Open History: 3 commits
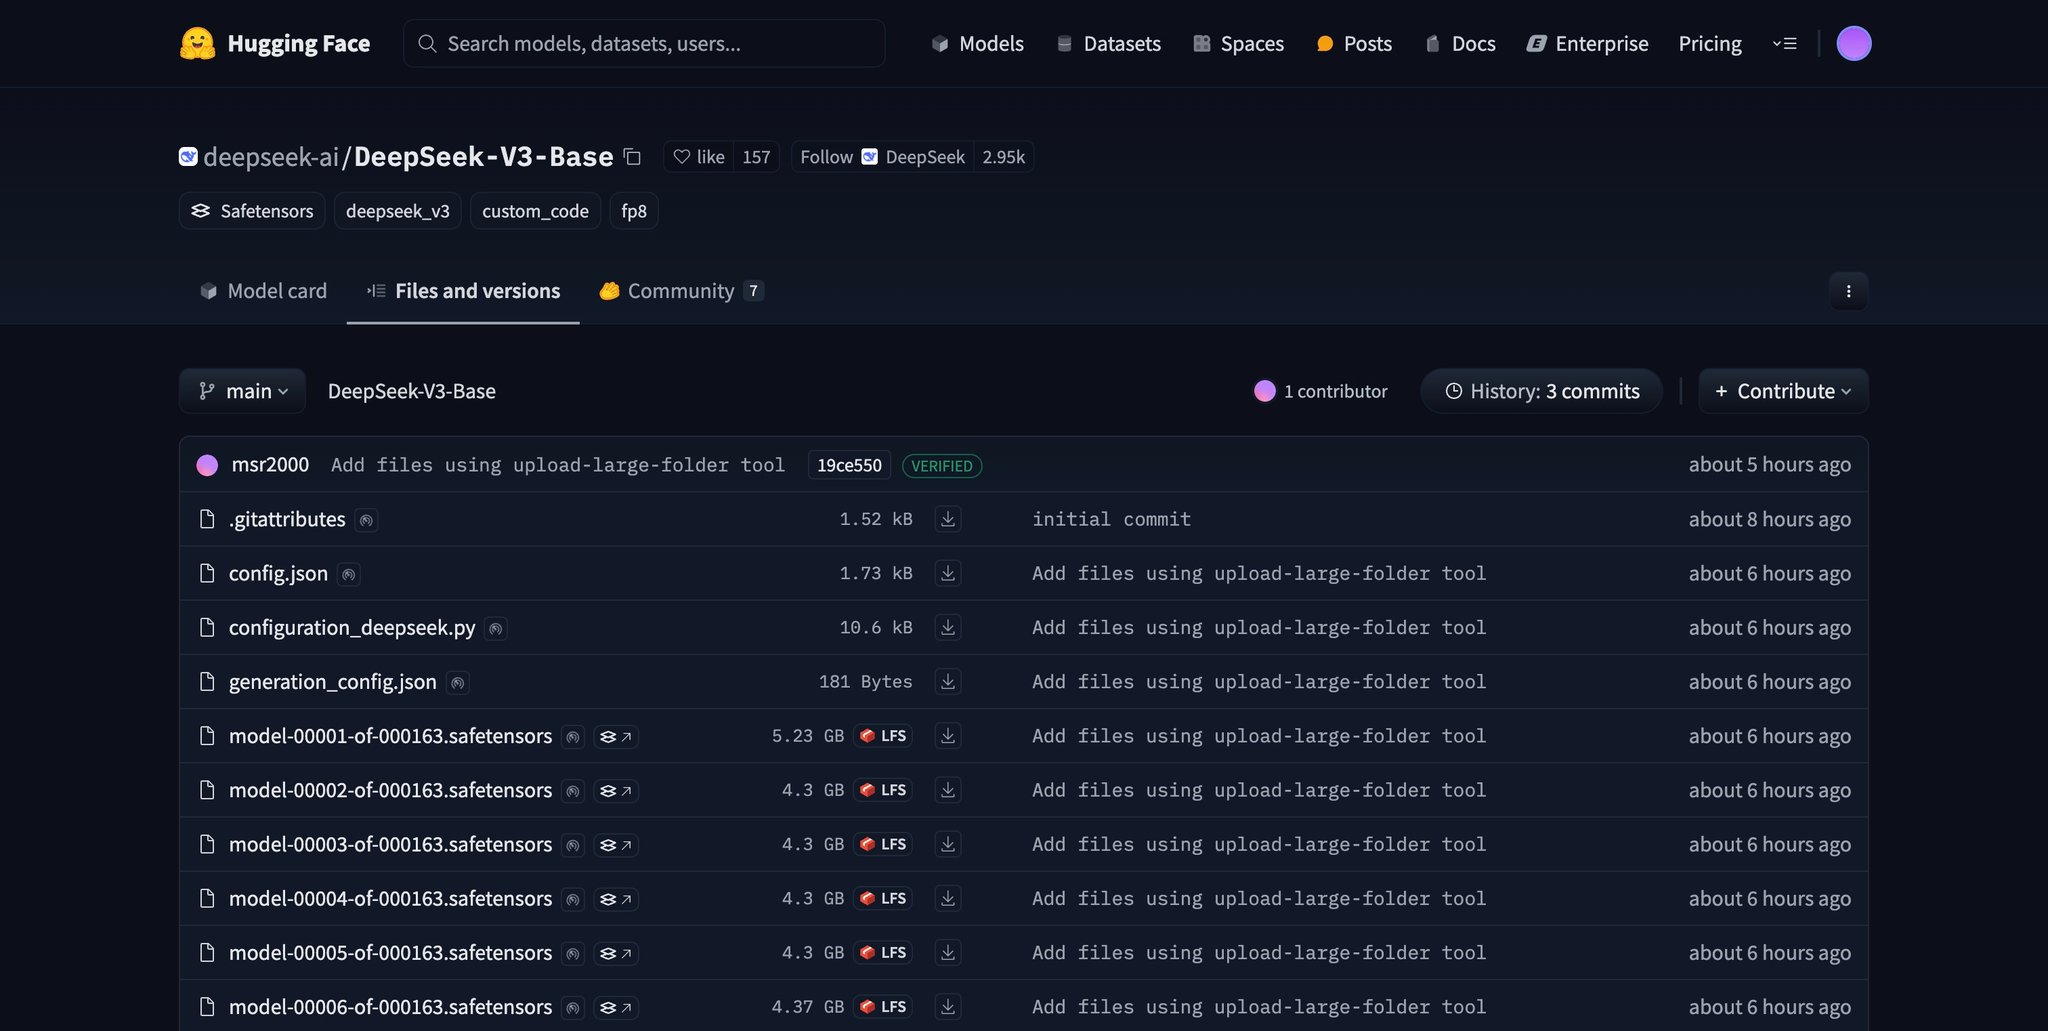This screenshot has height=1031, width=2048. pyautogui.click(x=1541, y=391)
